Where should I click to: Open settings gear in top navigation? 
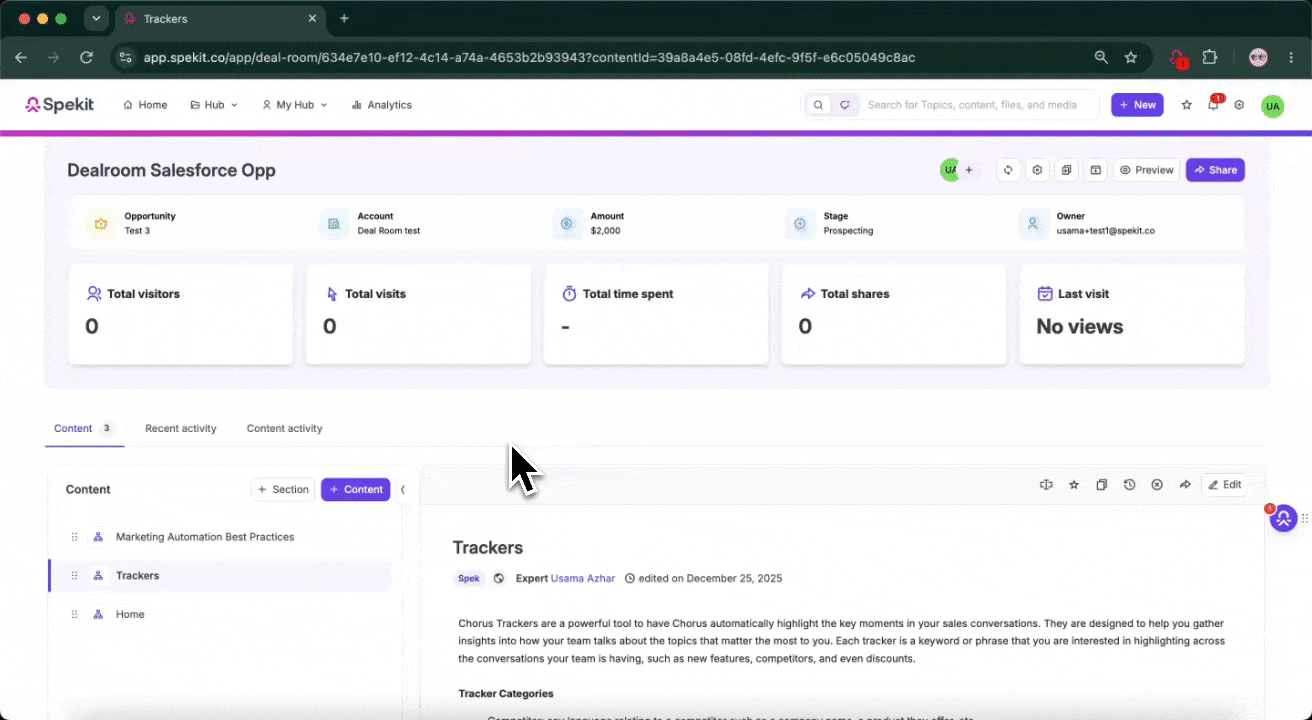coord(1239,105)
